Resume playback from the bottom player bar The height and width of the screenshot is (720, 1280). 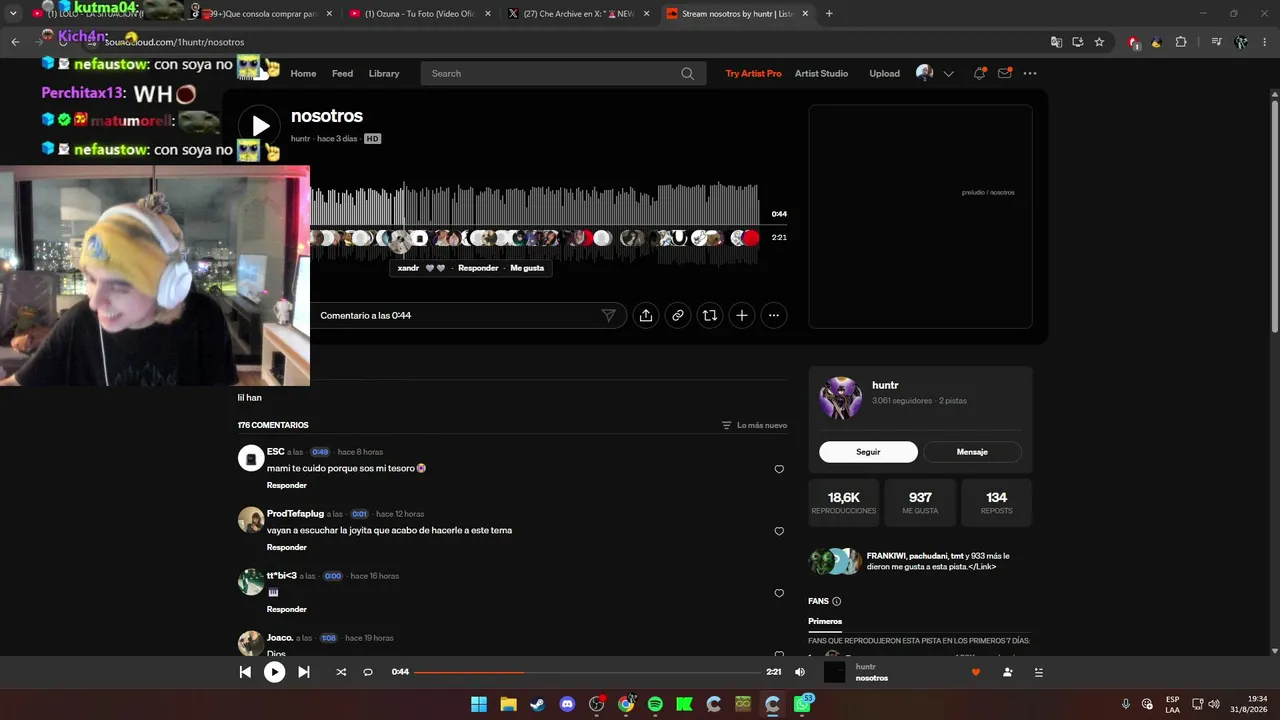coord(274,672)
